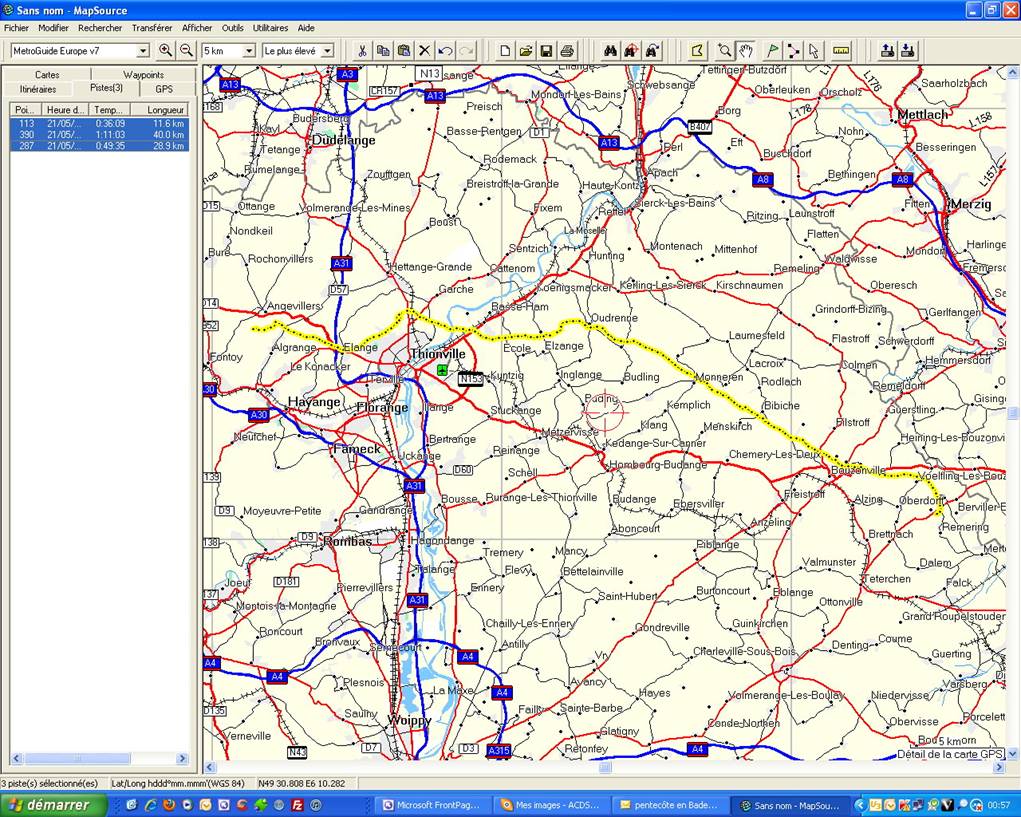Screen dimensions: 1021x817
Task: Select the Route tool
Action: tap(793, 50)
